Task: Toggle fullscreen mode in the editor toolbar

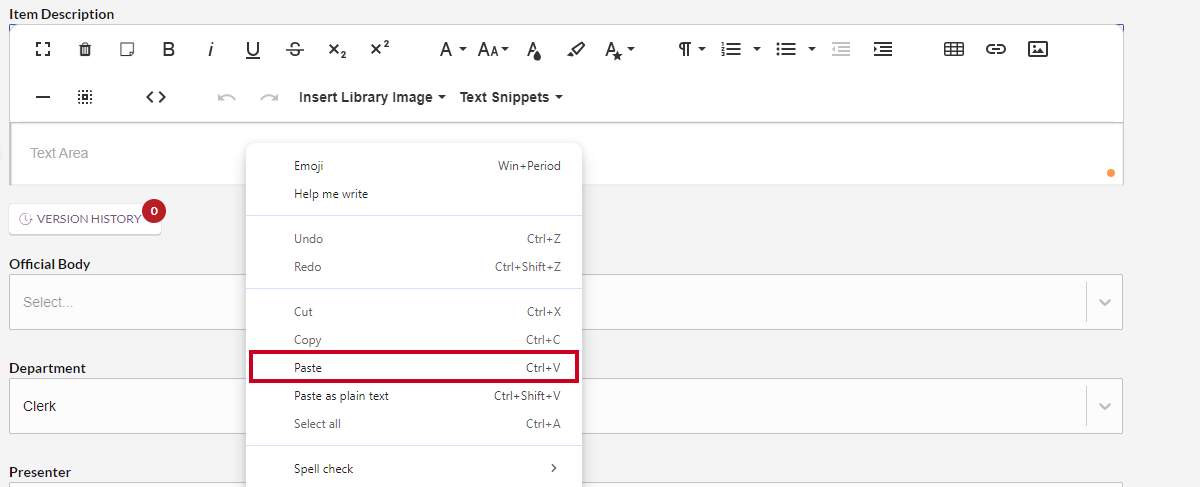Action: click(x=43, y=49)
